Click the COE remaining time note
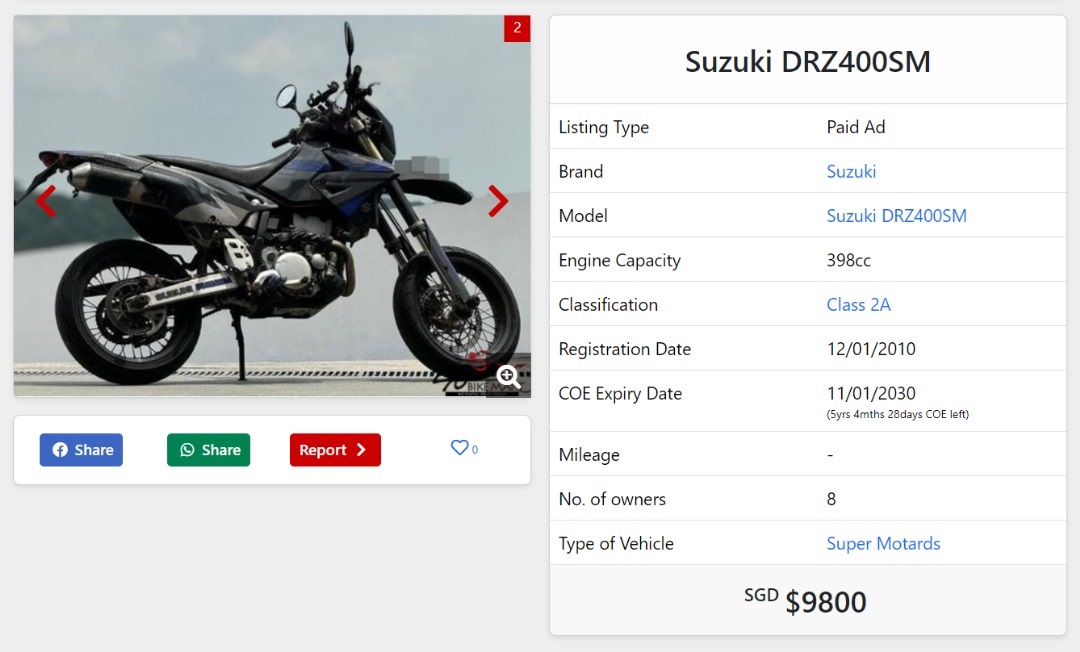 click(897, 414)
